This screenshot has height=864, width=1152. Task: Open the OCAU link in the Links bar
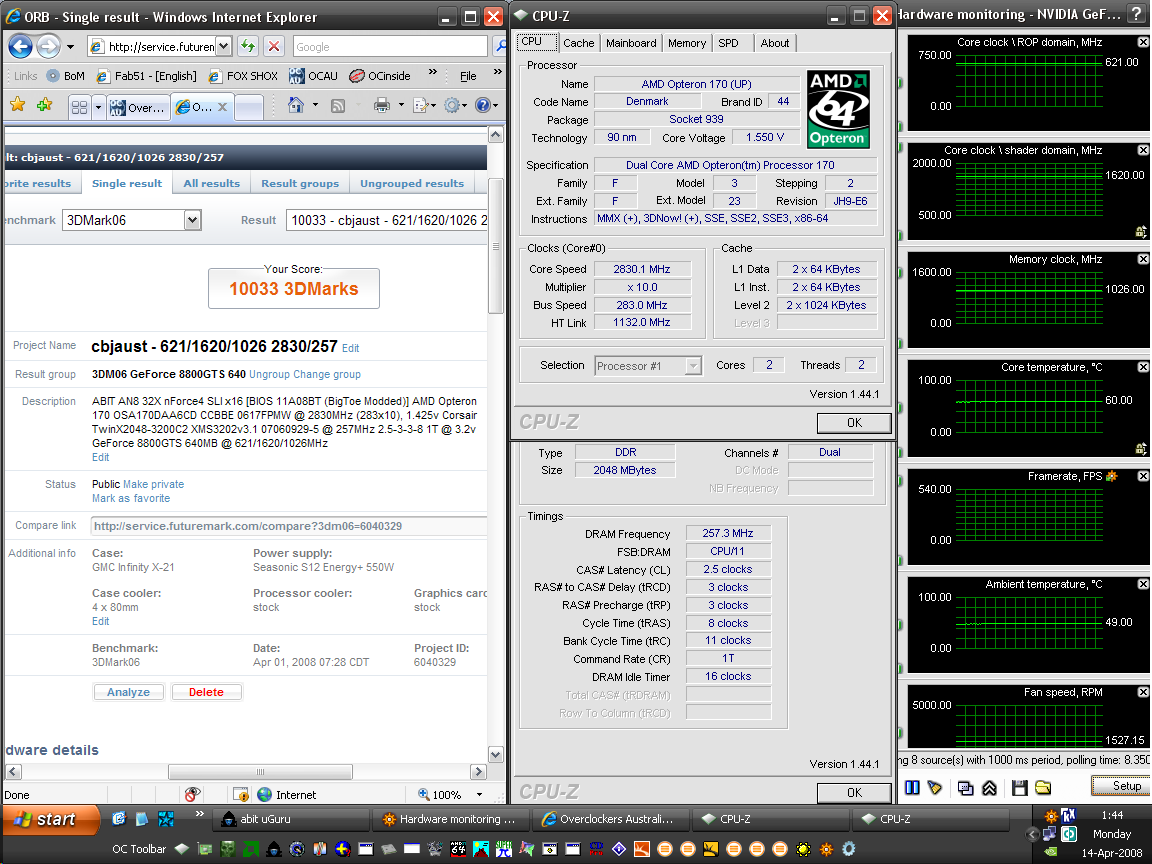point(313,76)
